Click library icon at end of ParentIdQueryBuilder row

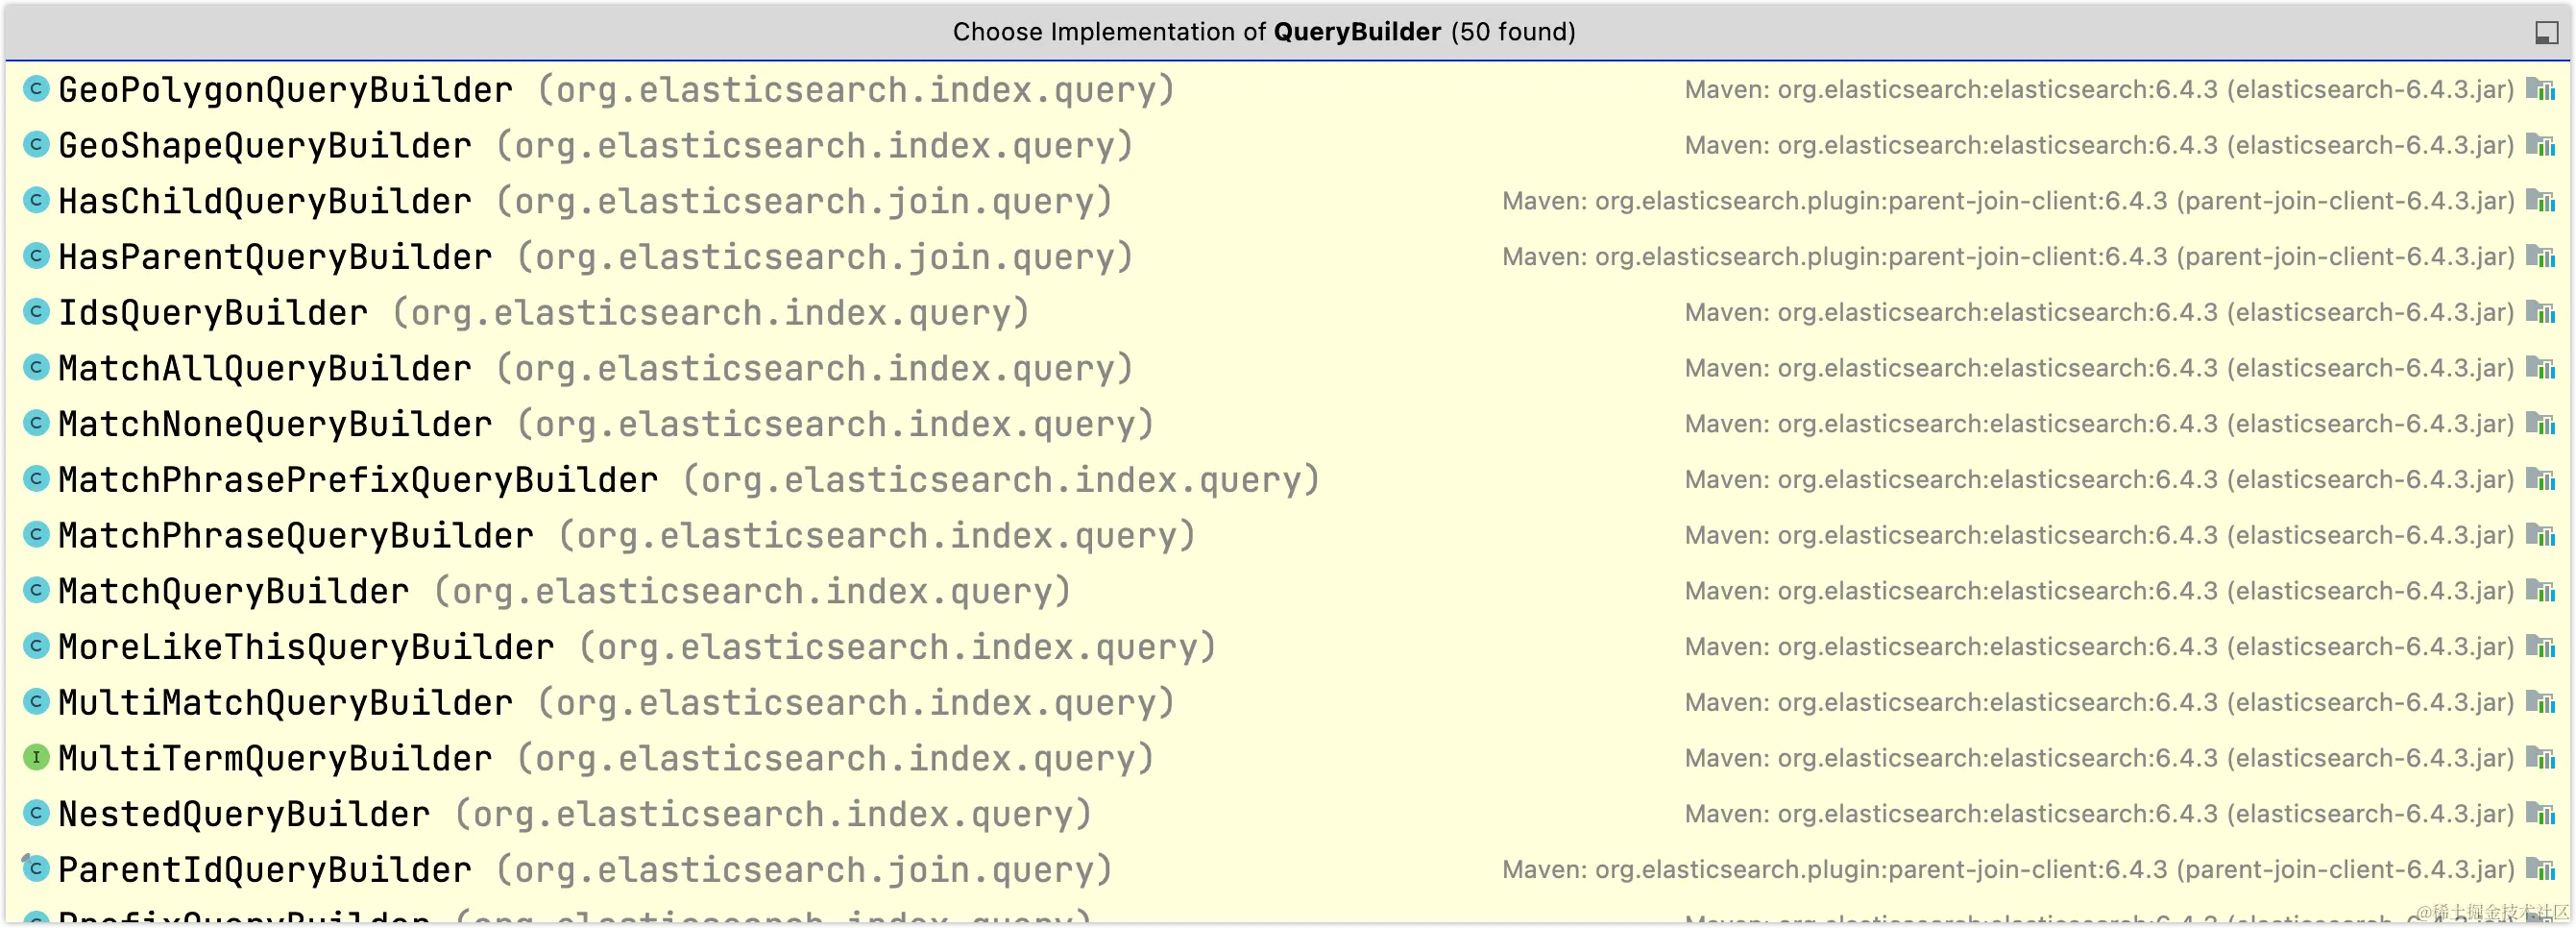tap(2540, 870)
